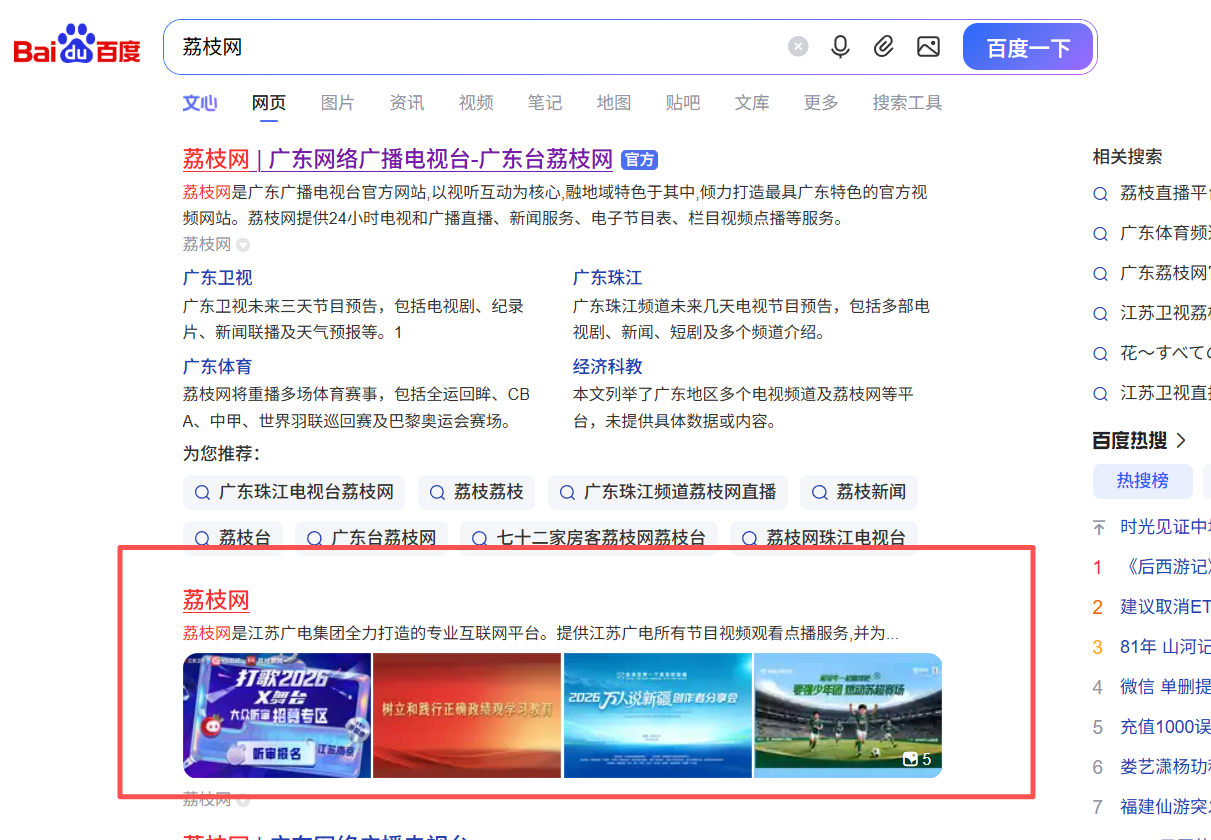Click related search 广东体育频道
1211x840 pixels.
(1152, 234)
